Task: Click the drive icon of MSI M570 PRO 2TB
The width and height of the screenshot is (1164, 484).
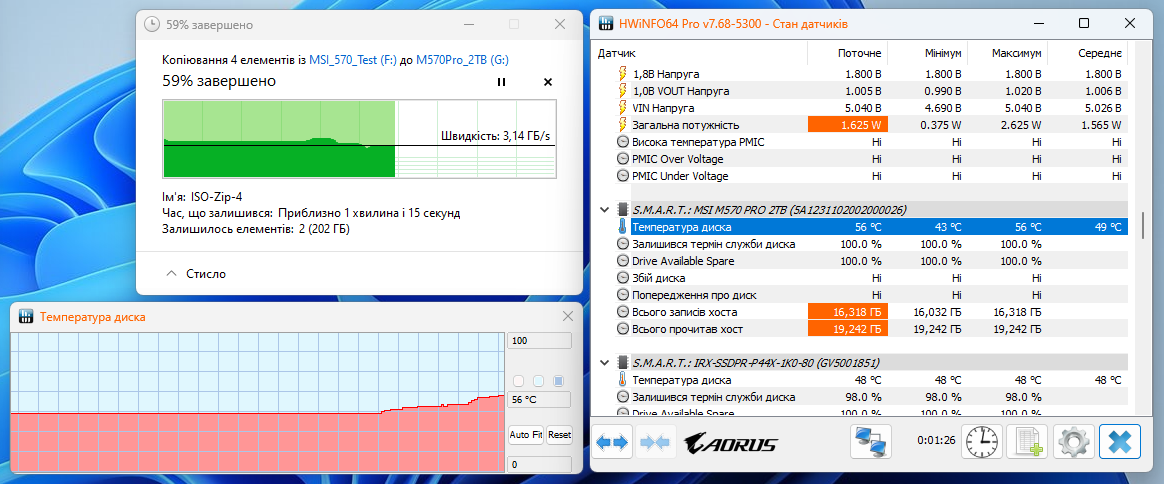Action: [x=622, y=209]
